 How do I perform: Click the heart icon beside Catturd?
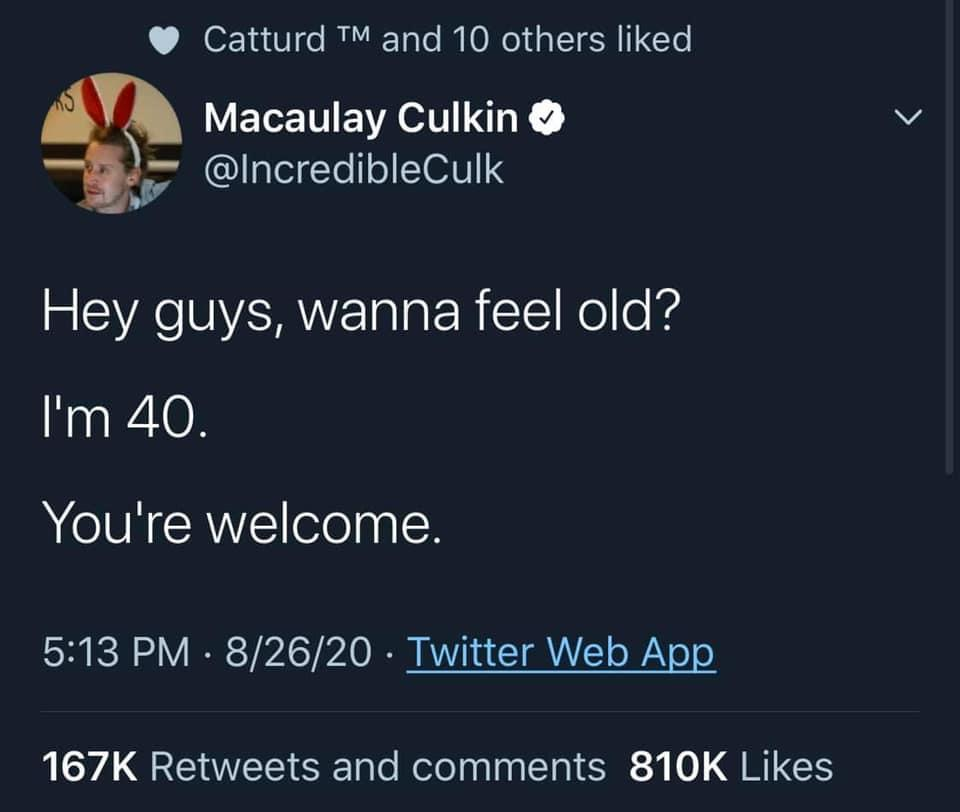point(164,40)
